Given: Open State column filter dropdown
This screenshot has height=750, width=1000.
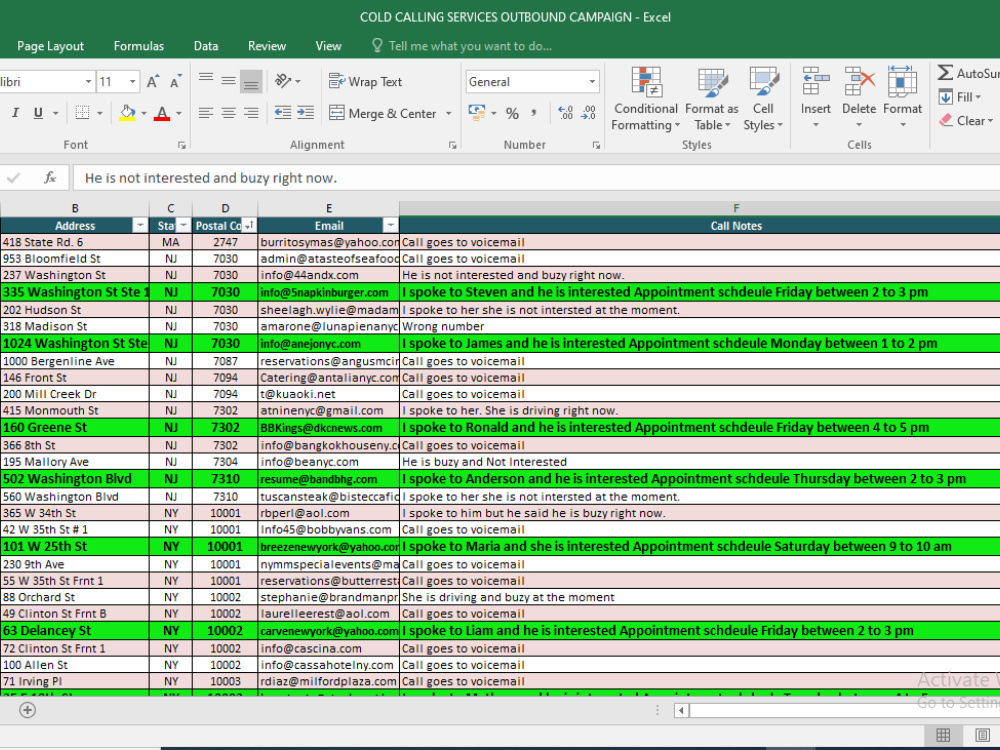Looking at the screenshot, I should [x=184, y=225].
